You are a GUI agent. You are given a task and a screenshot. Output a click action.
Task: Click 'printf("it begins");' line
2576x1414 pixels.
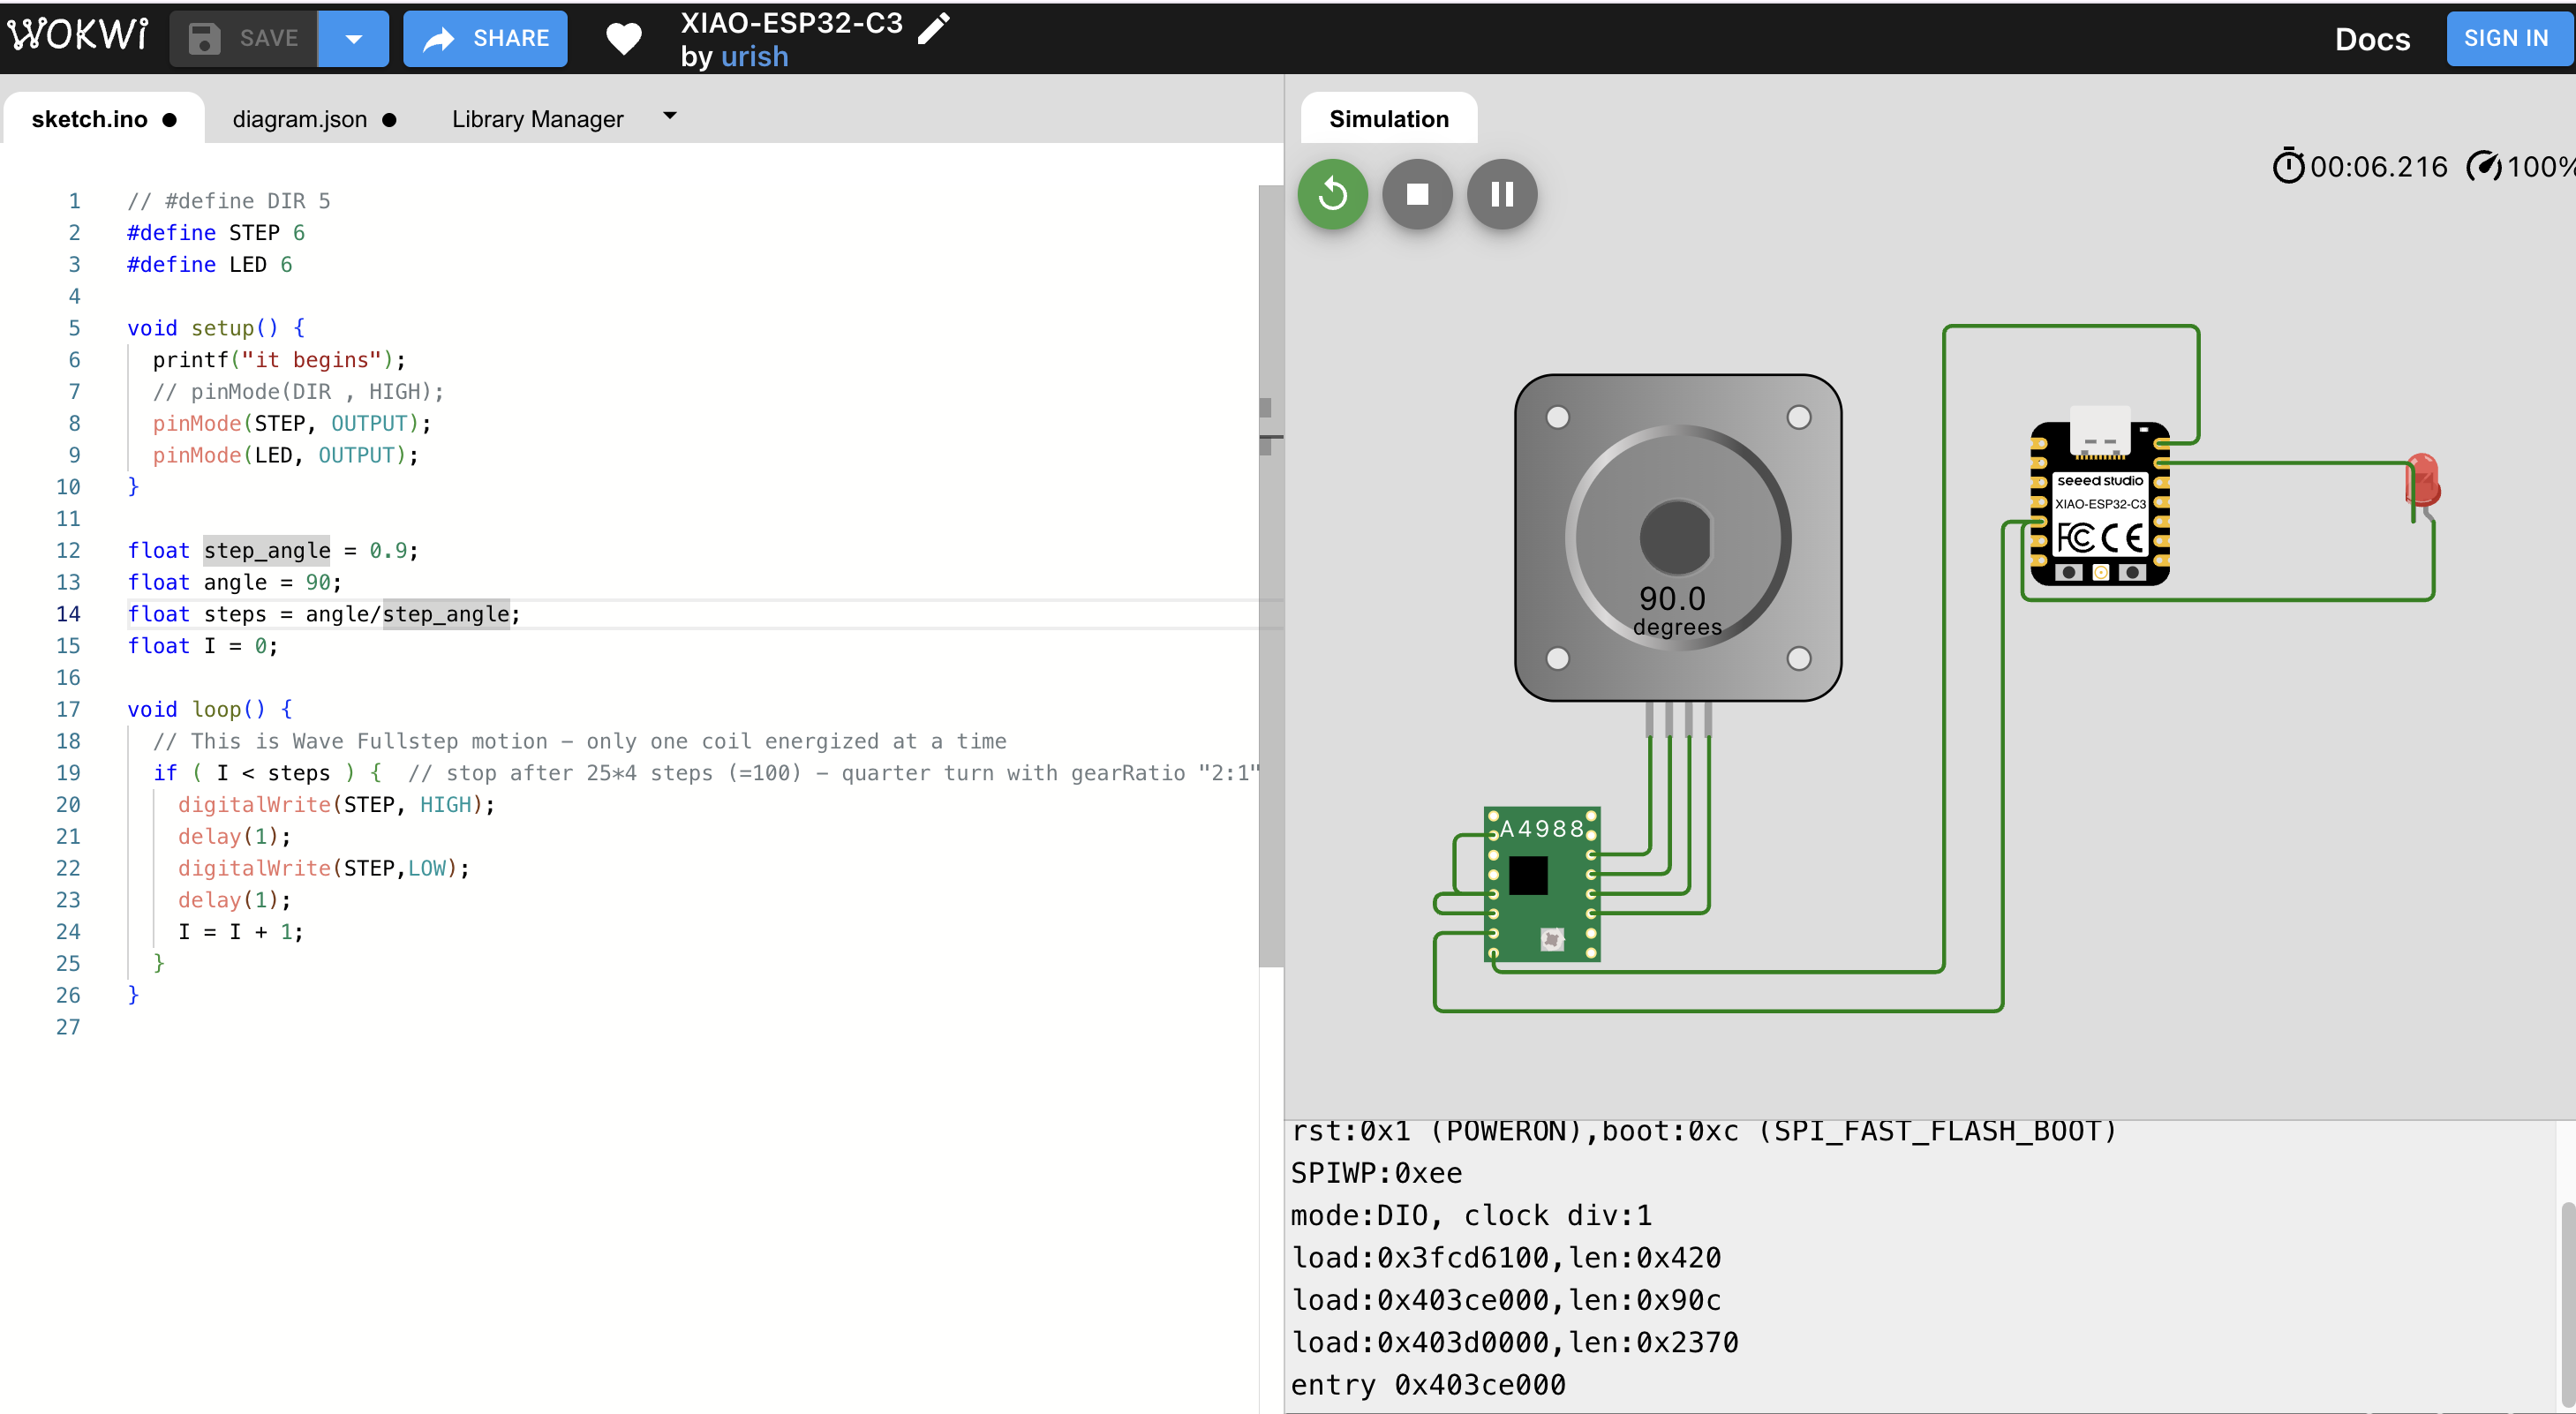tap(279, 359)
